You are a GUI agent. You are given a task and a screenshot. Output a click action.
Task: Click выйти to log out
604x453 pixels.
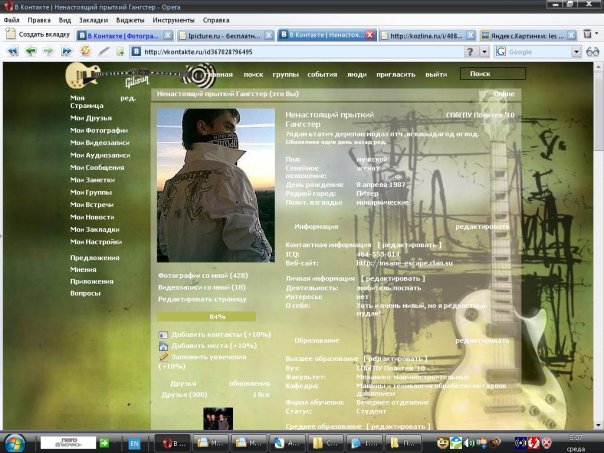tap(436, 74)
